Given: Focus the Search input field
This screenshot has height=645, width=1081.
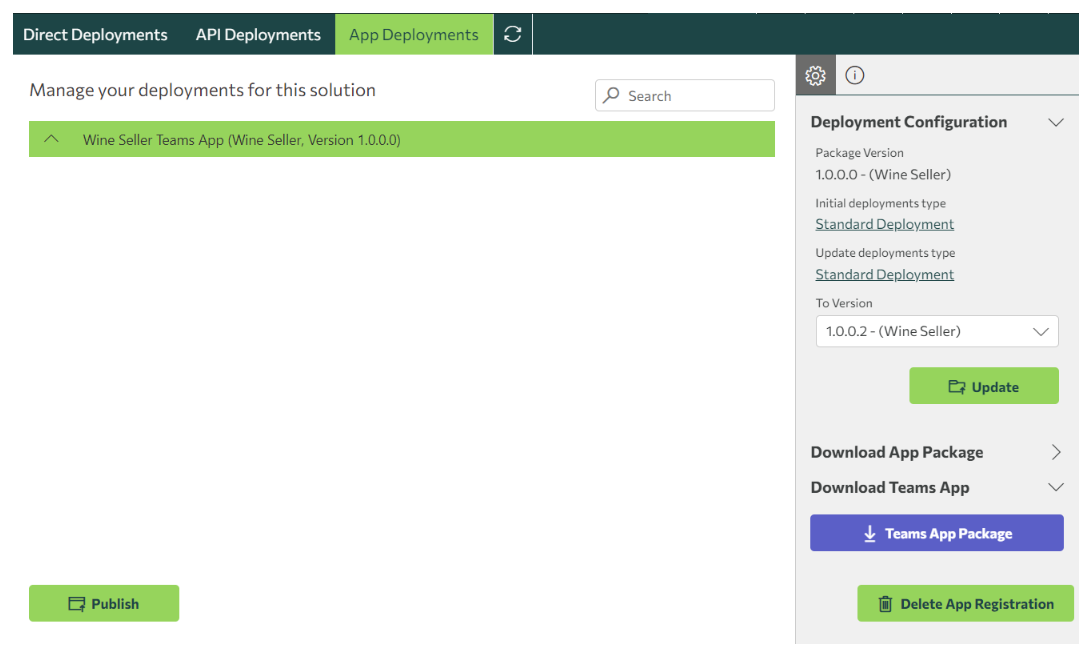Looking at the screenshot, I should coord(685,95).
